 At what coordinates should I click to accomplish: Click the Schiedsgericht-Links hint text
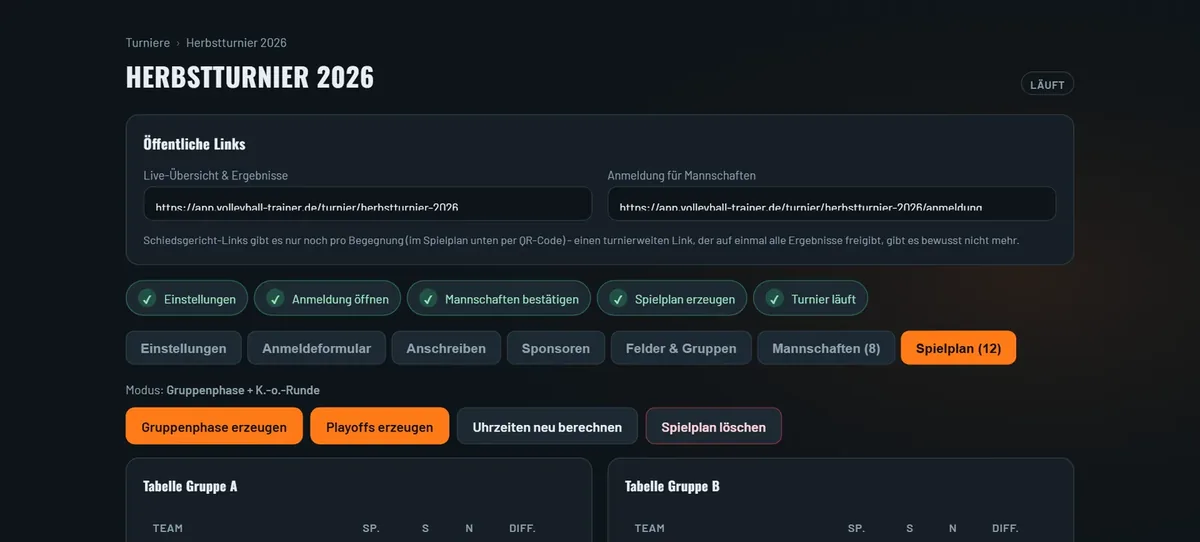pyautogui.click(x=582, y=241)
